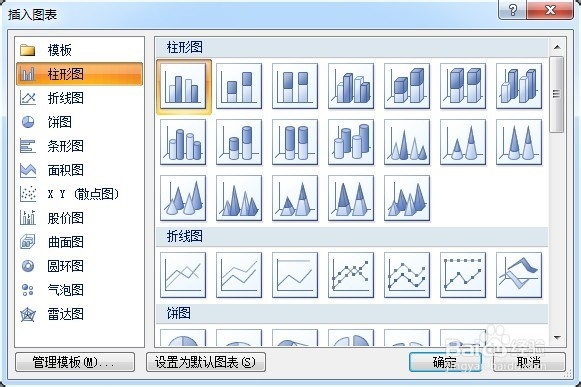Select the clustered cone chart icon
Image resolution: width=581 pixels, height=387 pixels.
tap(407, 142)
